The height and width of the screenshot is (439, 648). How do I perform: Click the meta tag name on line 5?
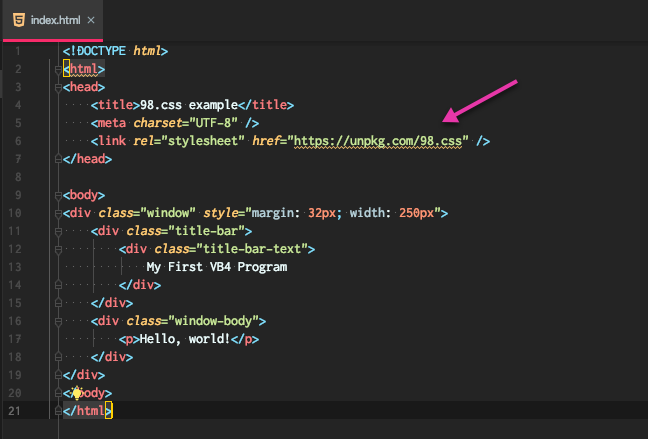pos(112,123)
